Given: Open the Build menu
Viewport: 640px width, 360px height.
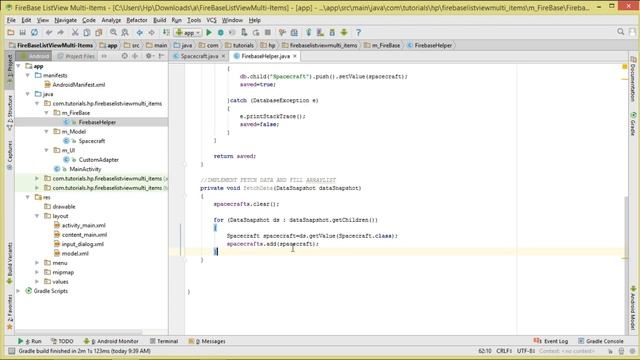Looking at the screenshot, I should coord(160,20).
